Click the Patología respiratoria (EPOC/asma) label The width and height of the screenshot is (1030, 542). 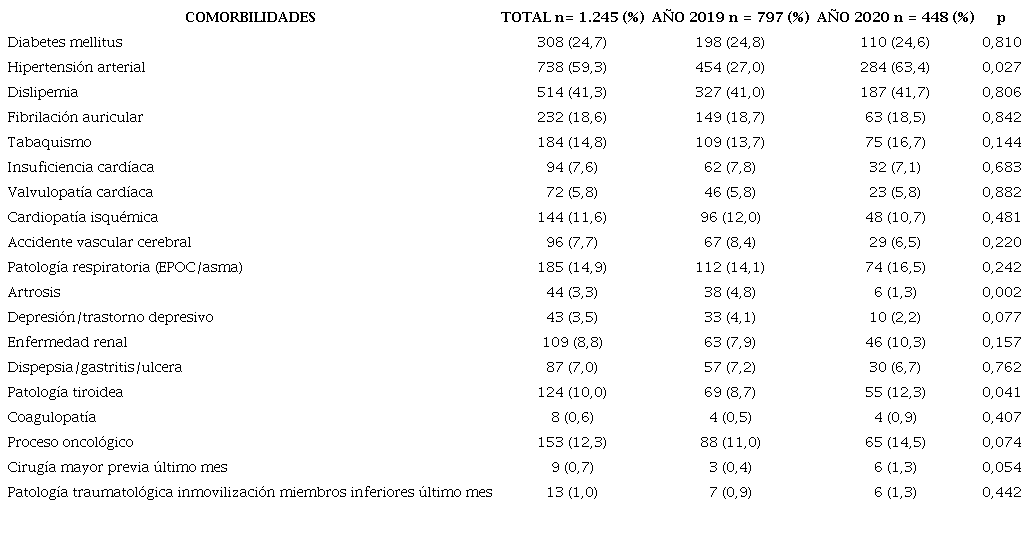(125, 267)
